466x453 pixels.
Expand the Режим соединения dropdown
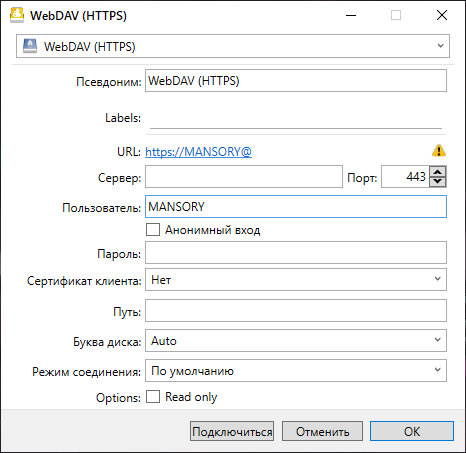296,370
